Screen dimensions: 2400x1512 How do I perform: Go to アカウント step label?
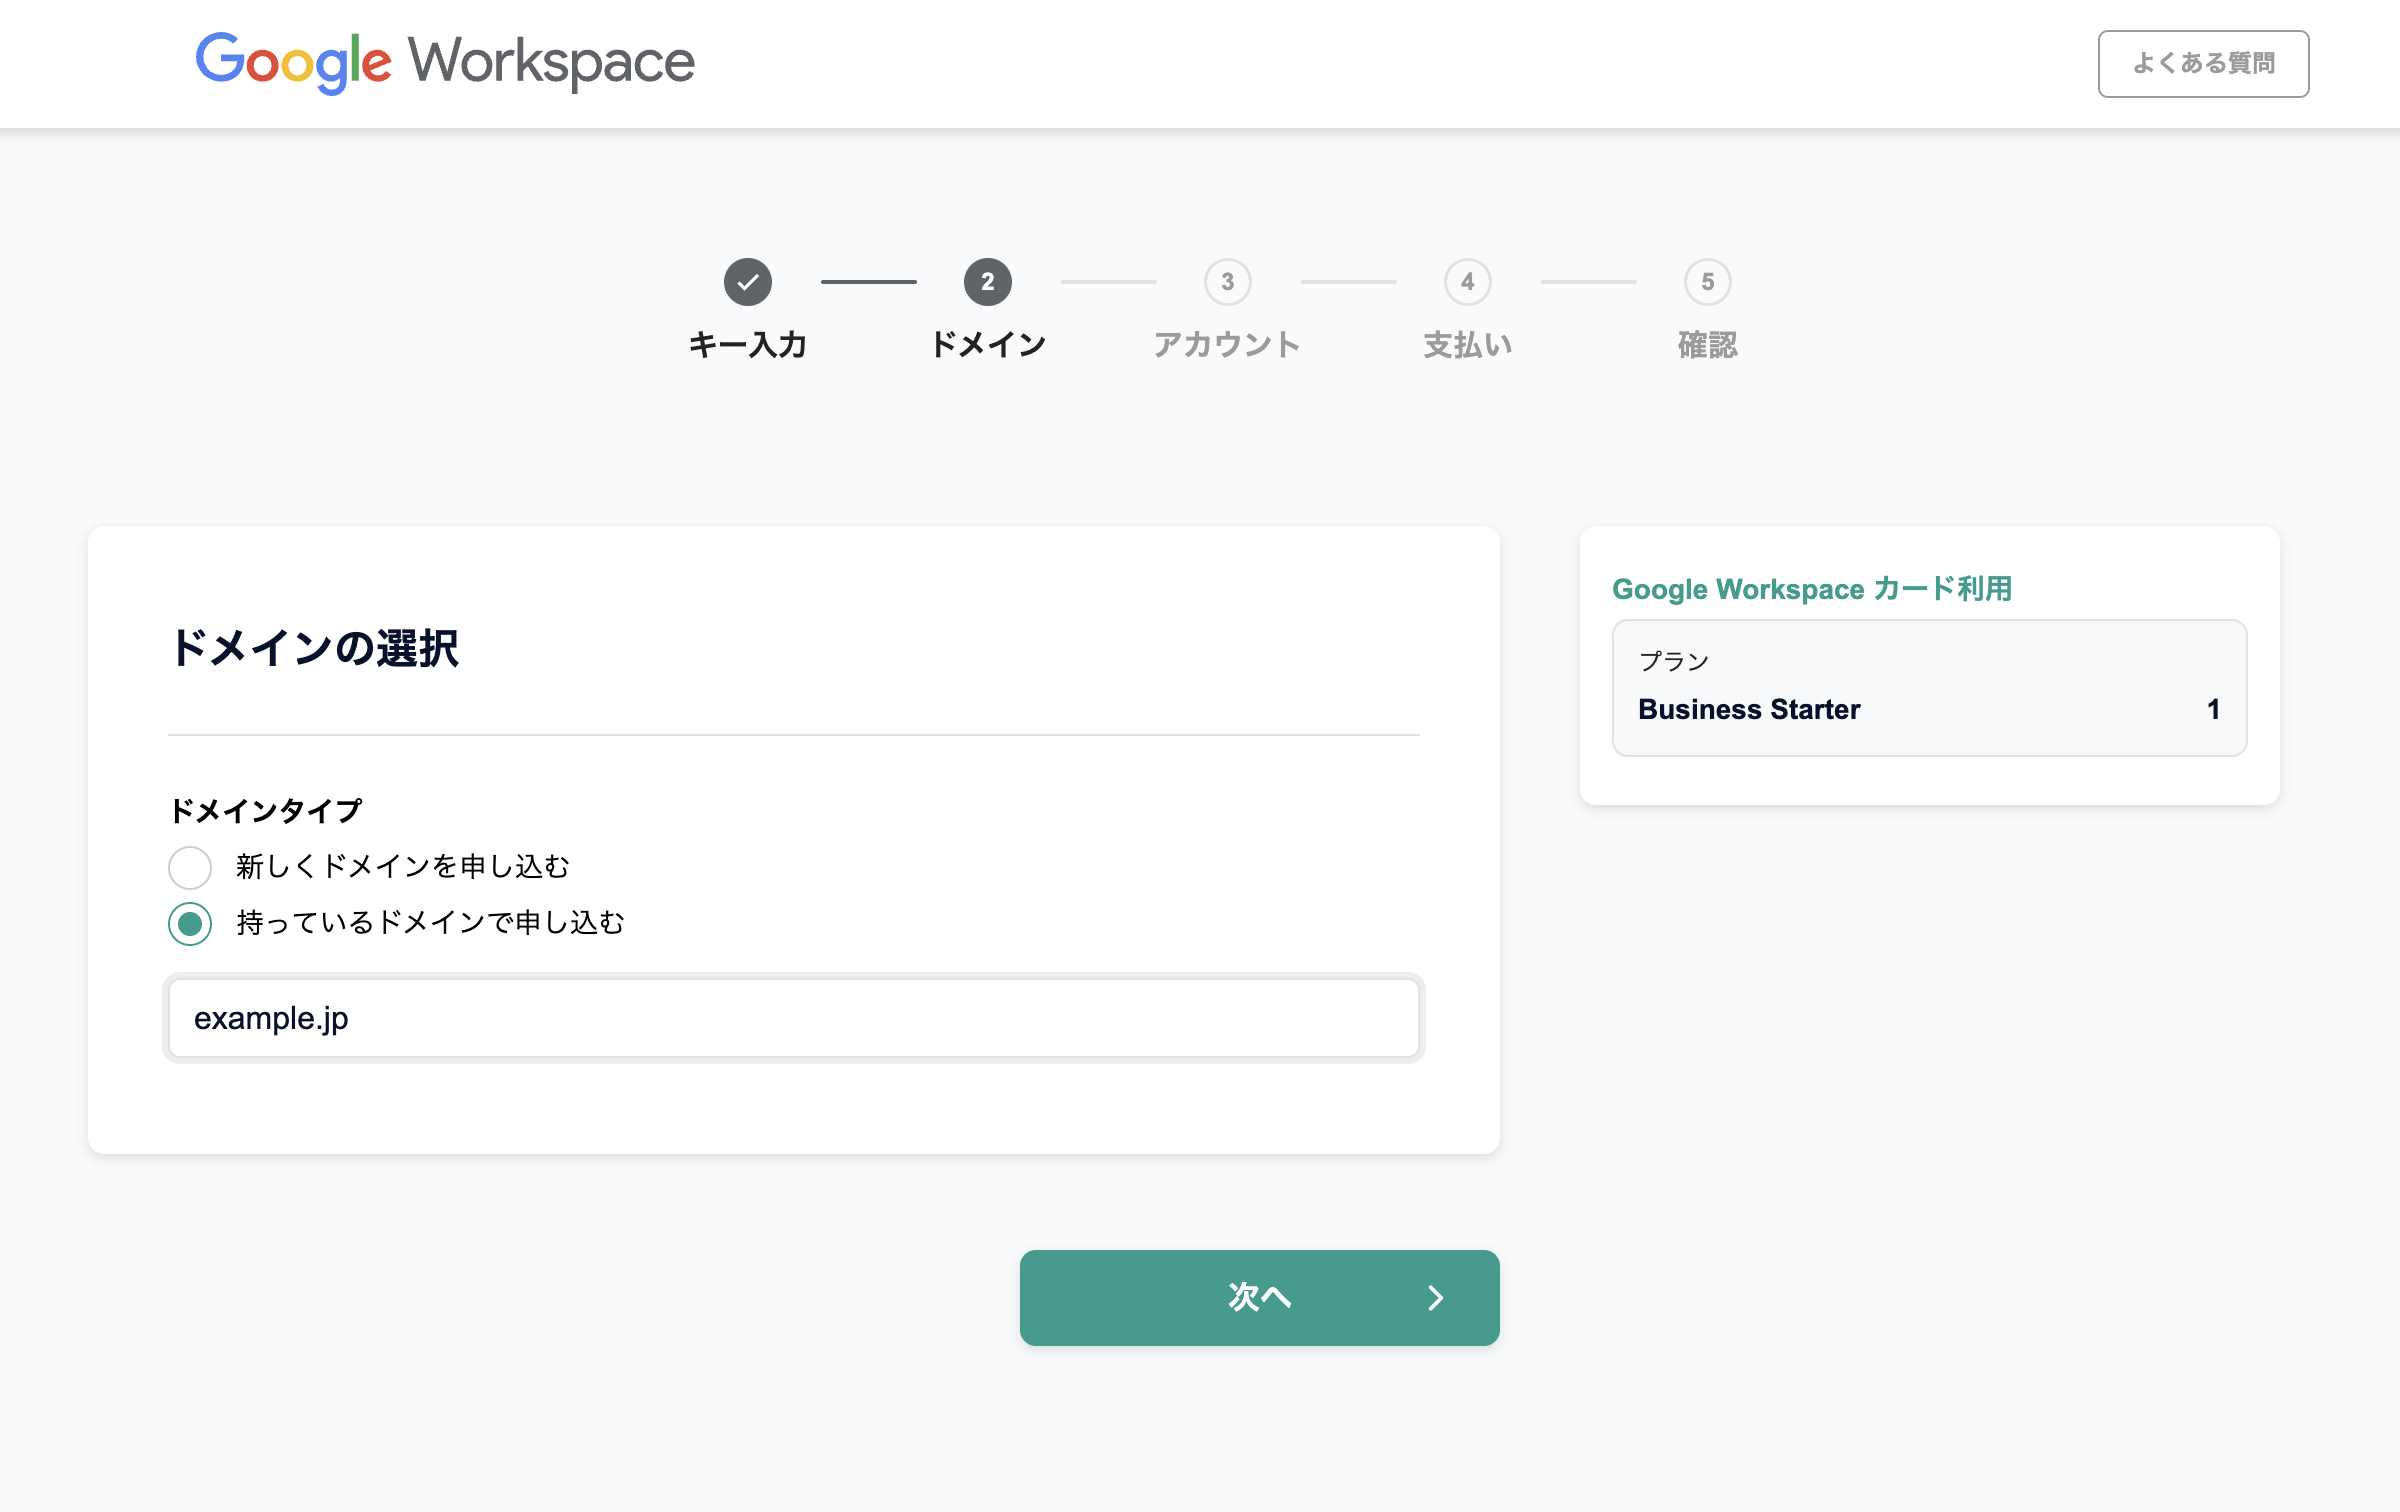click(1226, 345)
